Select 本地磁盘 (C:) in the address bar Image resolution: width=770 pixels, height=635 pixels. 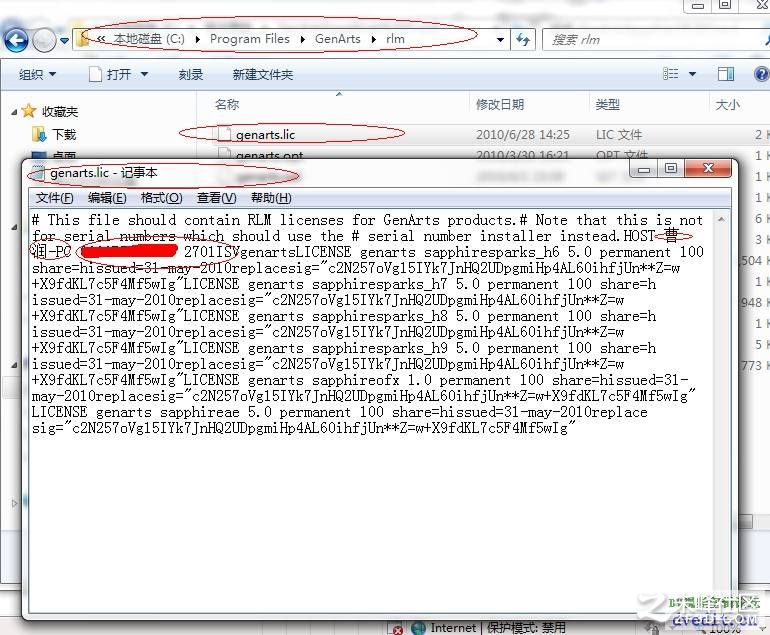pos(149,39)
